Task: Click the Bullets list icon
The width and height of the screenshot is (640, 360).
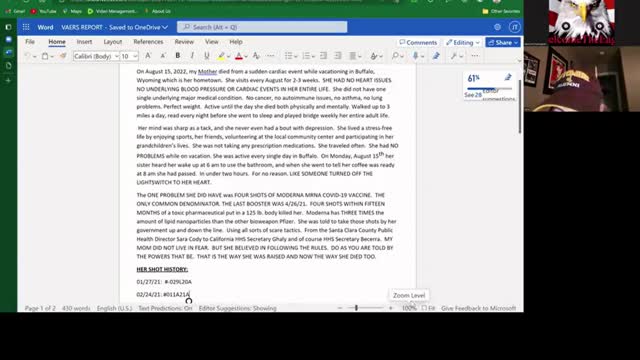Action: point(288,56)
